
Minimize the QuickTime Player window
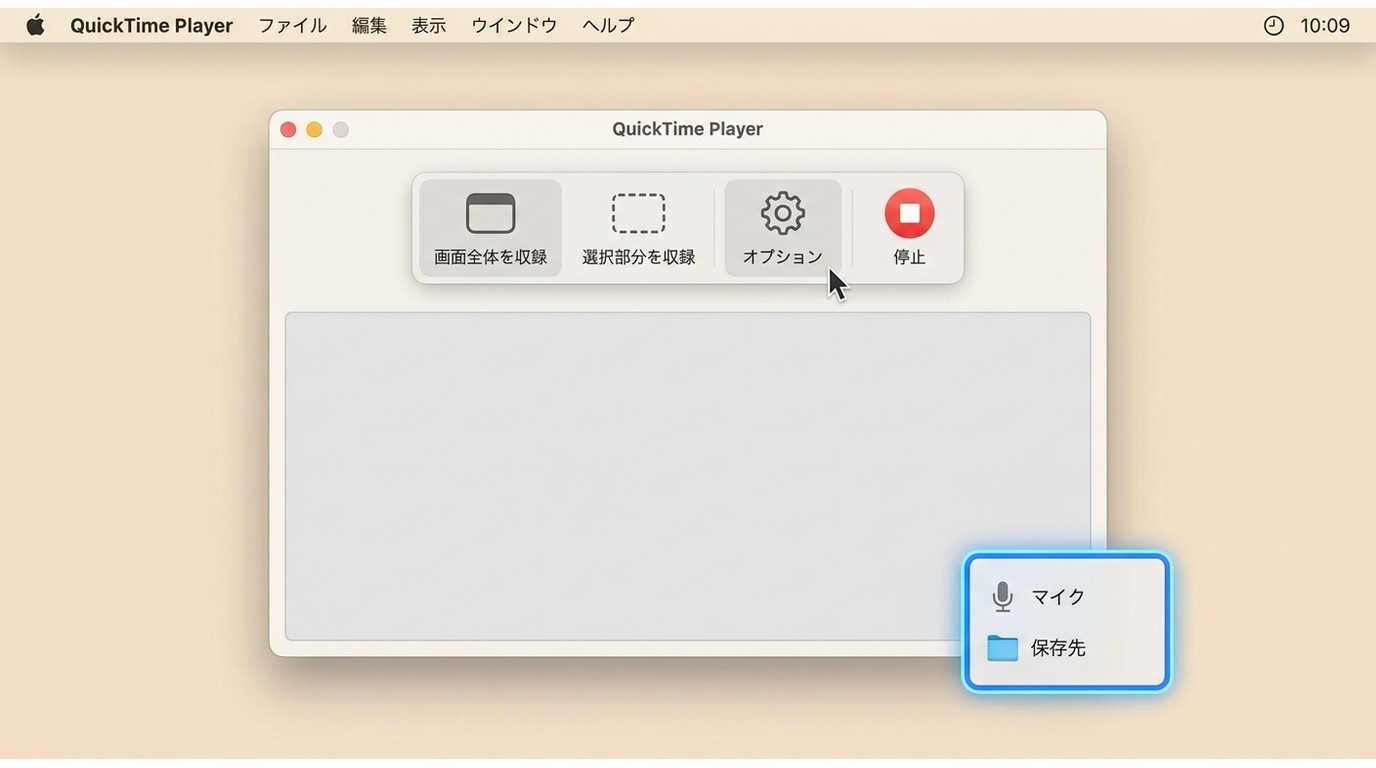314,130
